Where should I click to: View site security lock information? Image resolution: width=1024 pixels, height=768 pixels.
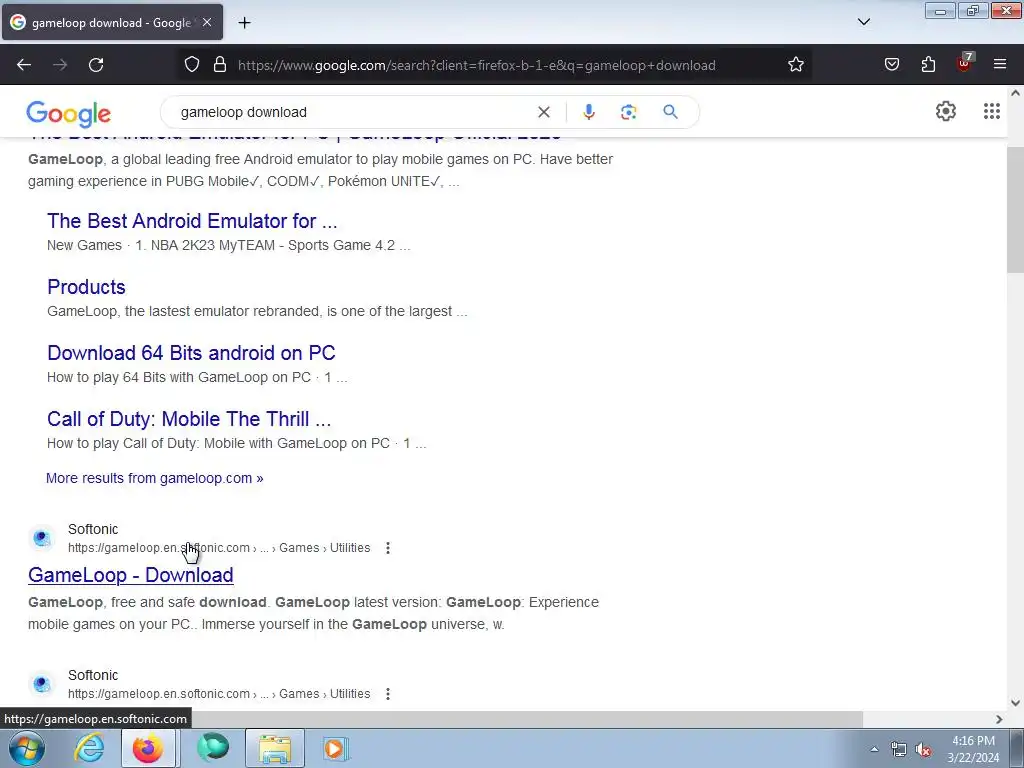coord(220,65)
